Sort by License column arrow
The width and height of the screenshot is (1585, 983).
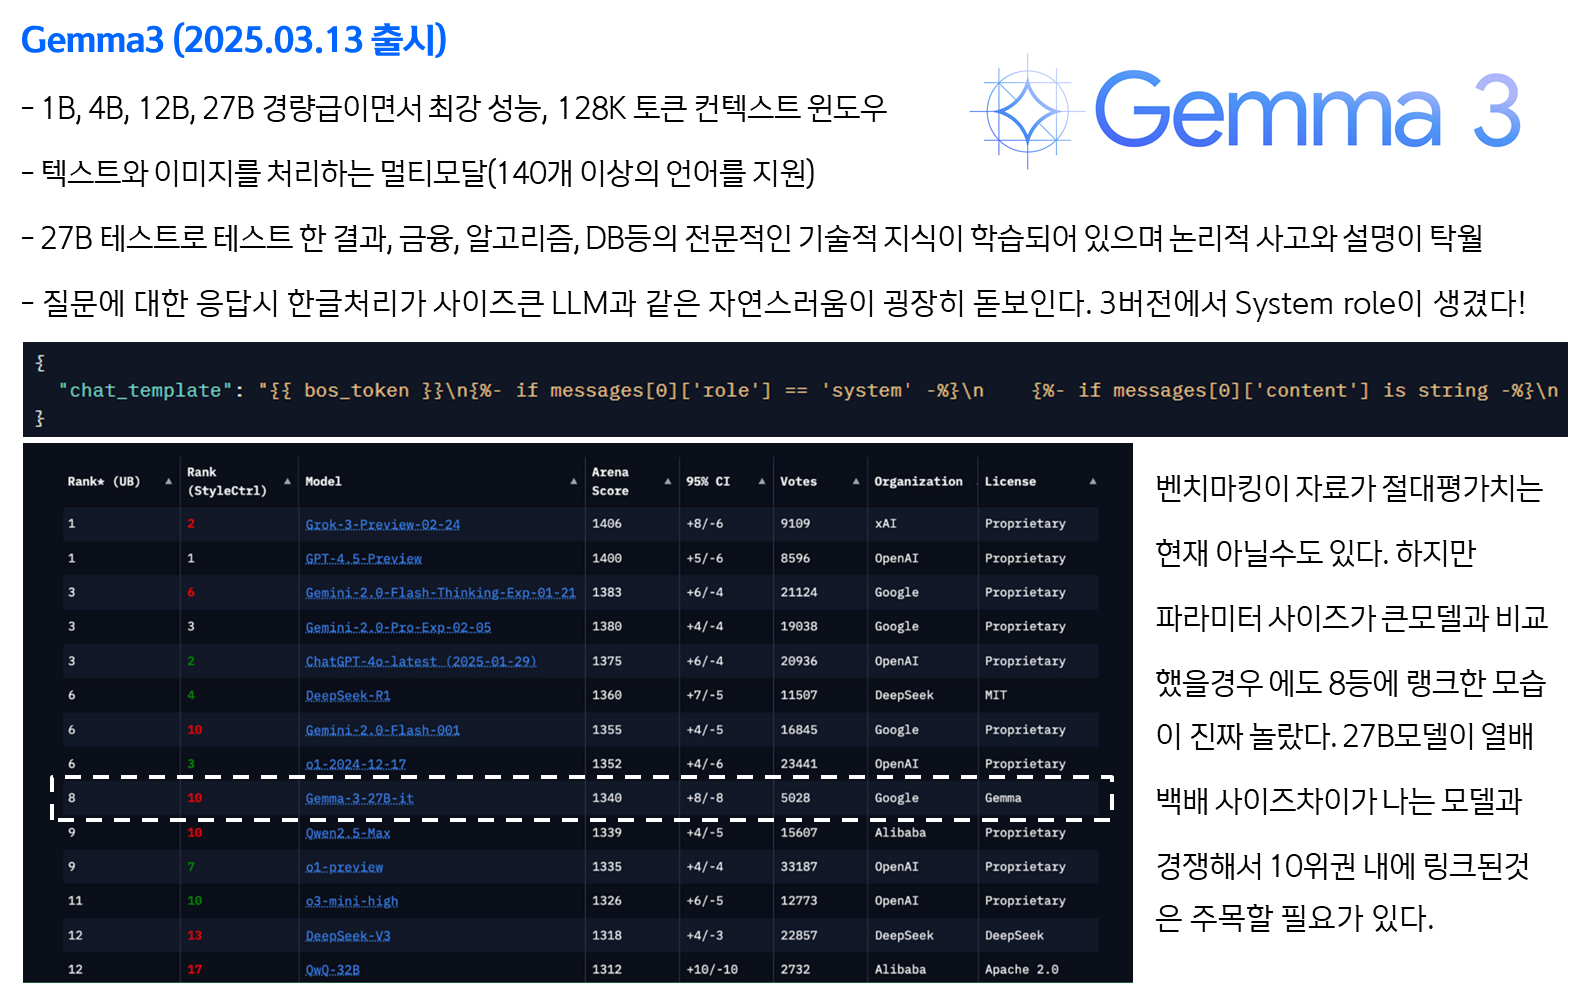point(1093,482)
